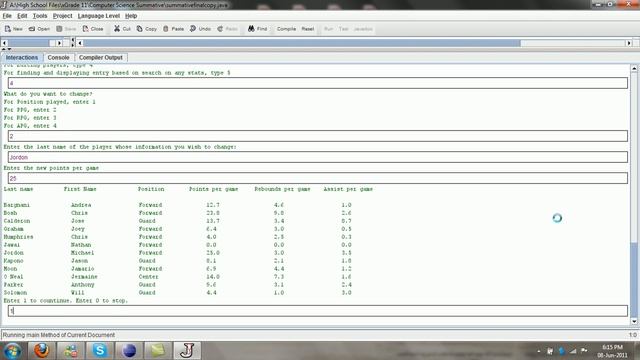Click the input field containing 2
This screenshot has width=640, height=360.
click(318, 136)
